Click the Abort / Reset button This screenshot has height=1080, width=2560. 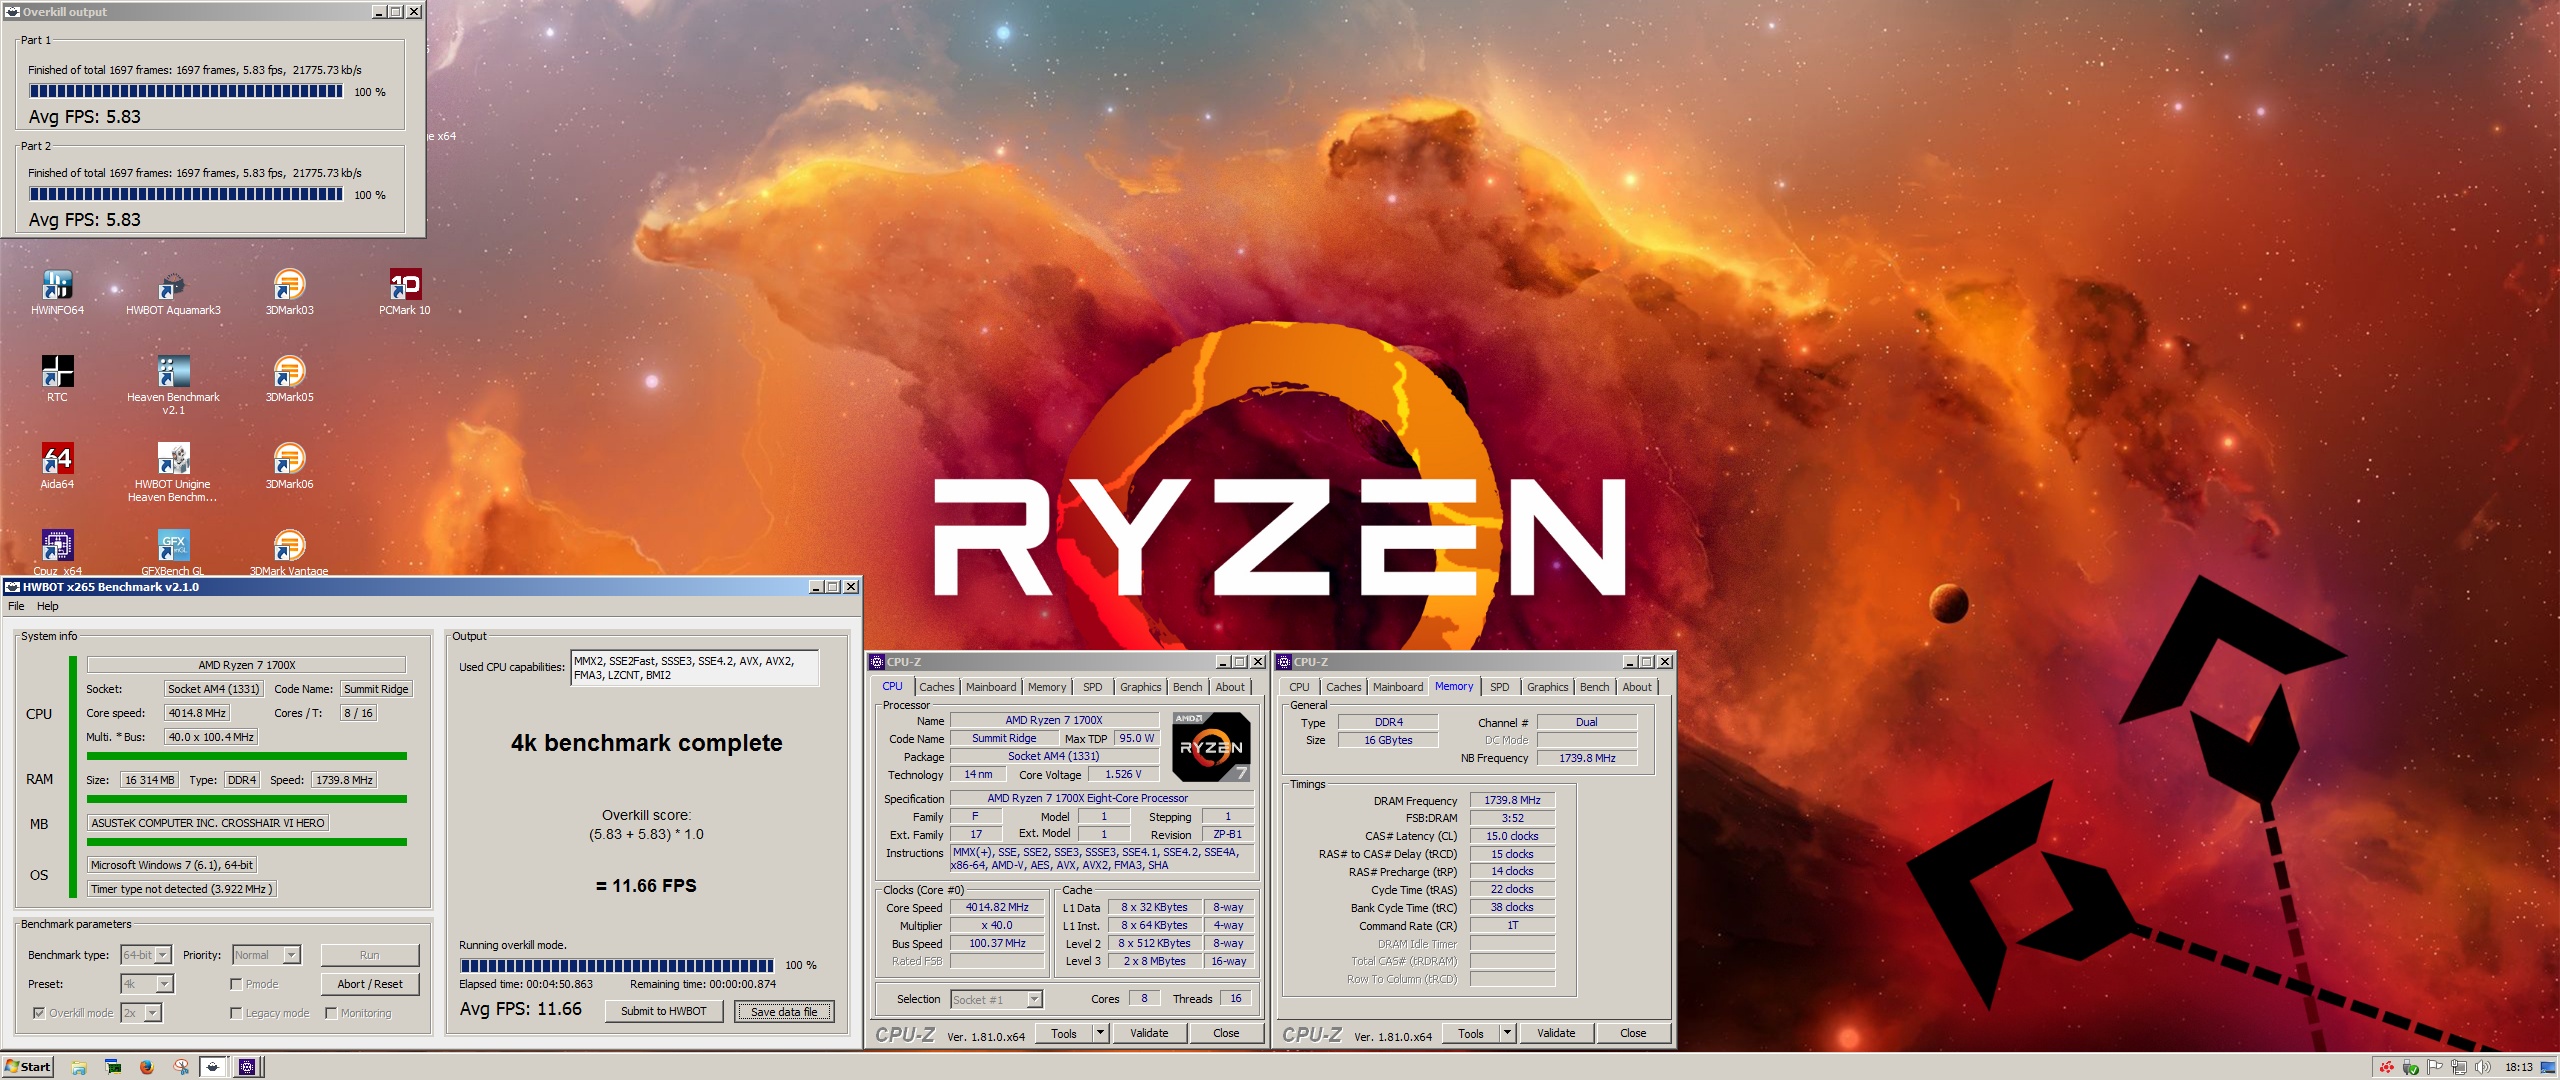[x=370, y=984]
